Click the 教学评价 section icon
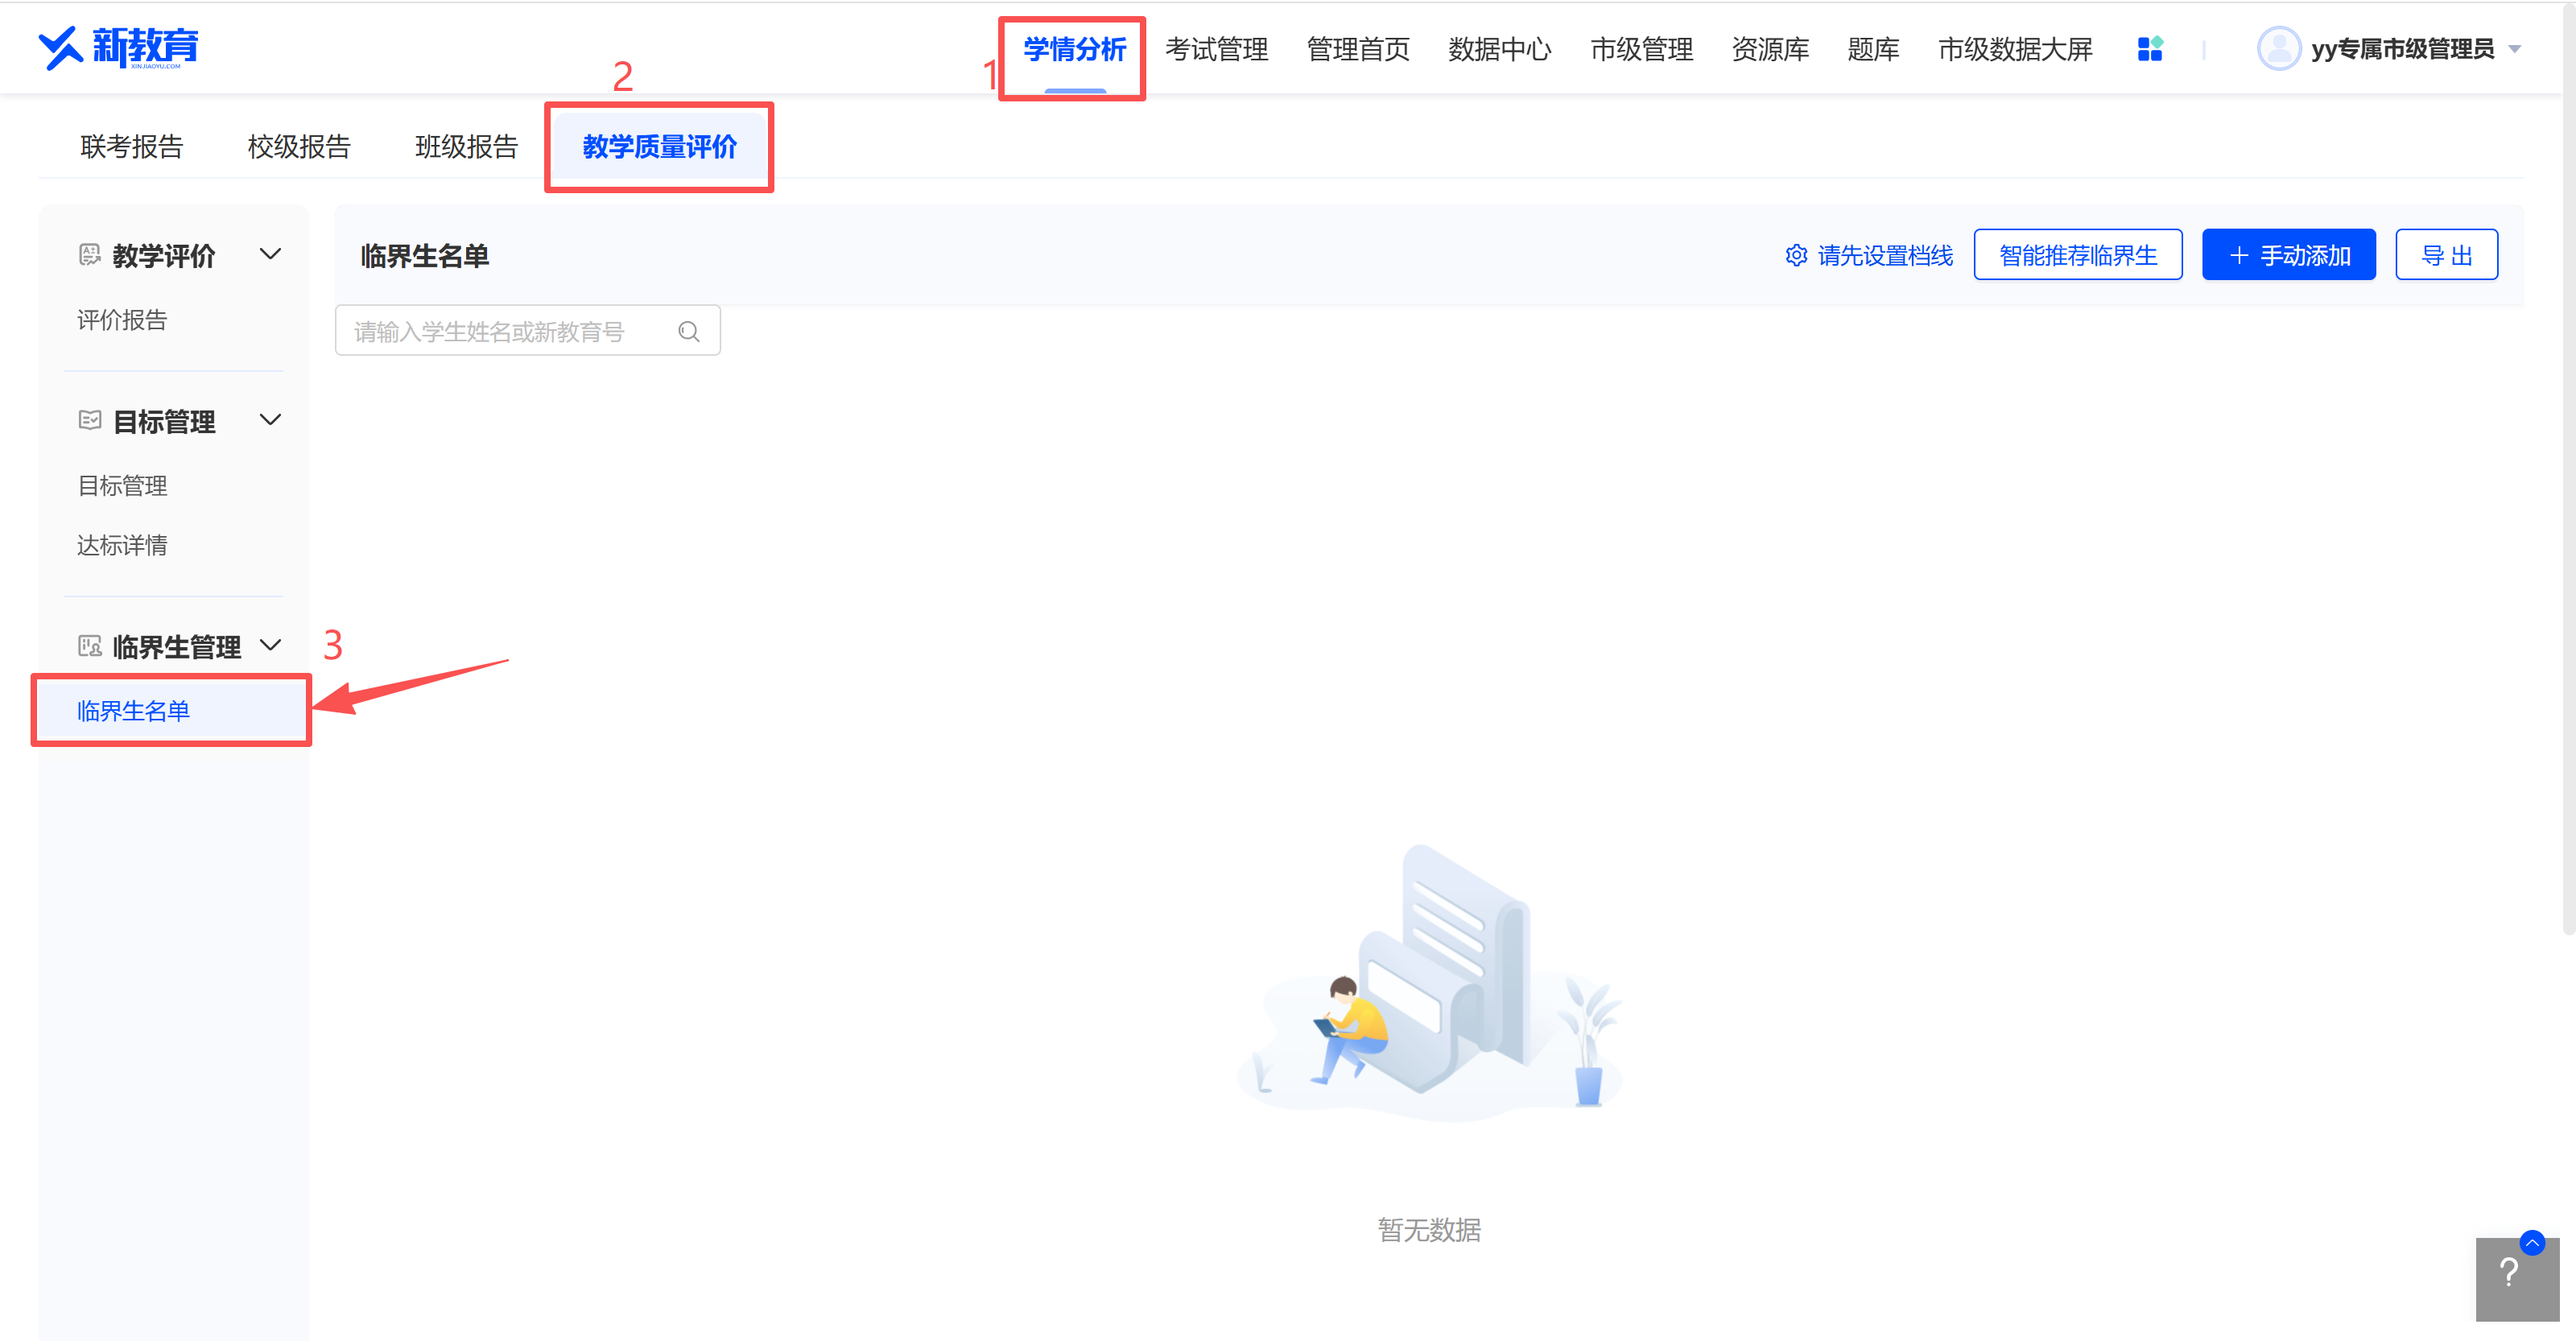The image size is (2576, 1341). [90, 255]
